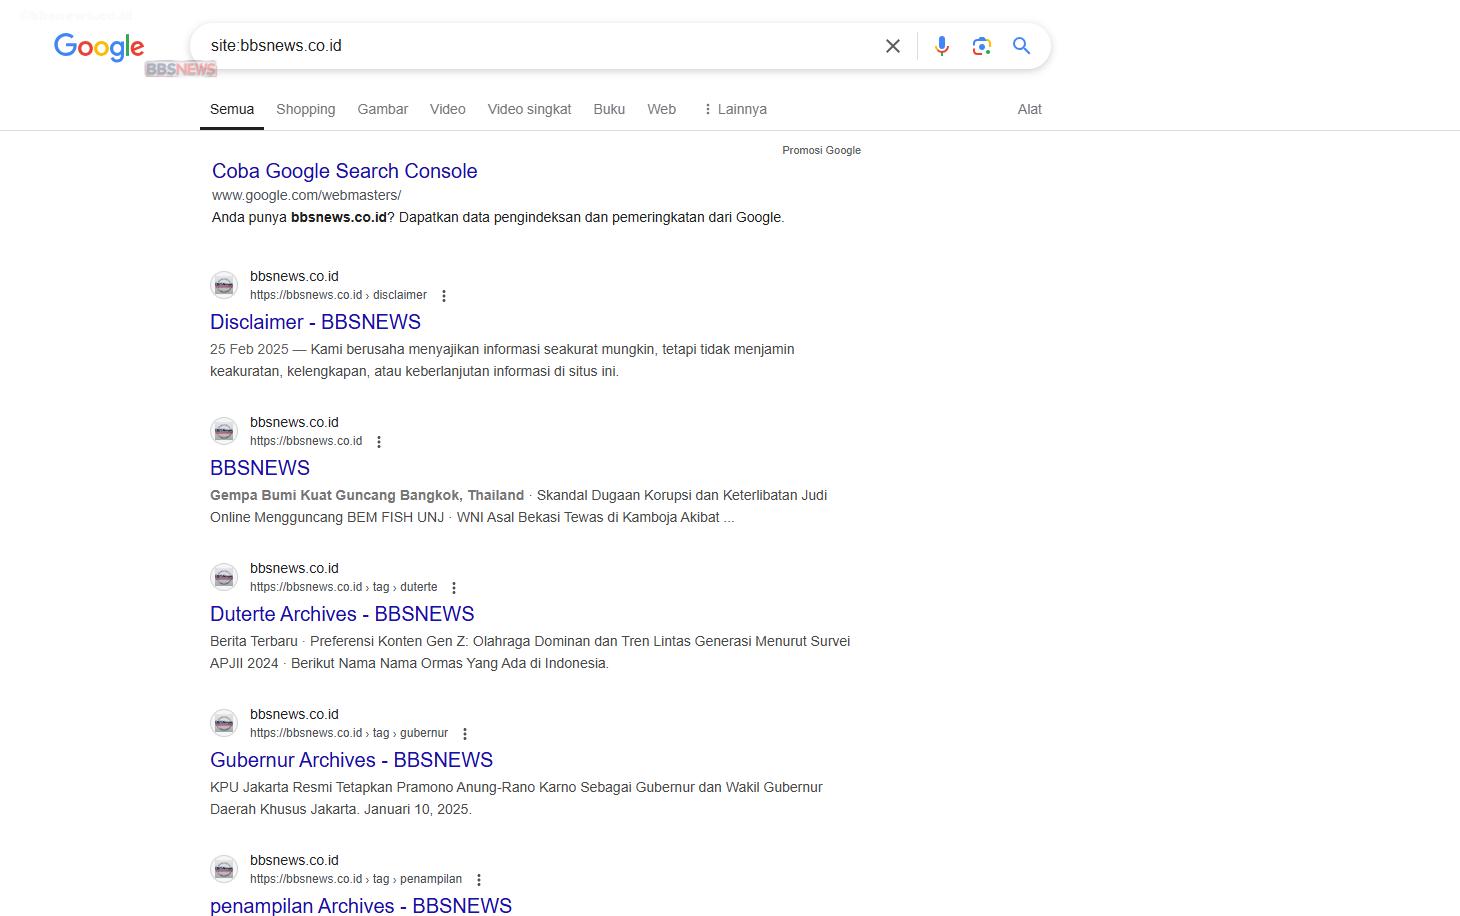This screenshot has height=916, width=1460.
Task: Open the Alat search tools
Action: (x=1029, y=109)
